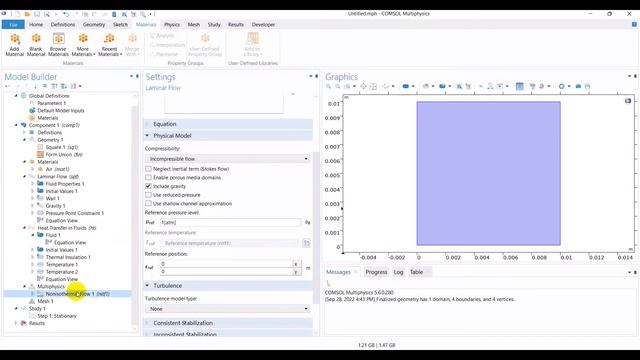Click the reference position y field
640x360 pixels.
pyautogui.click(x=226, y=271)
